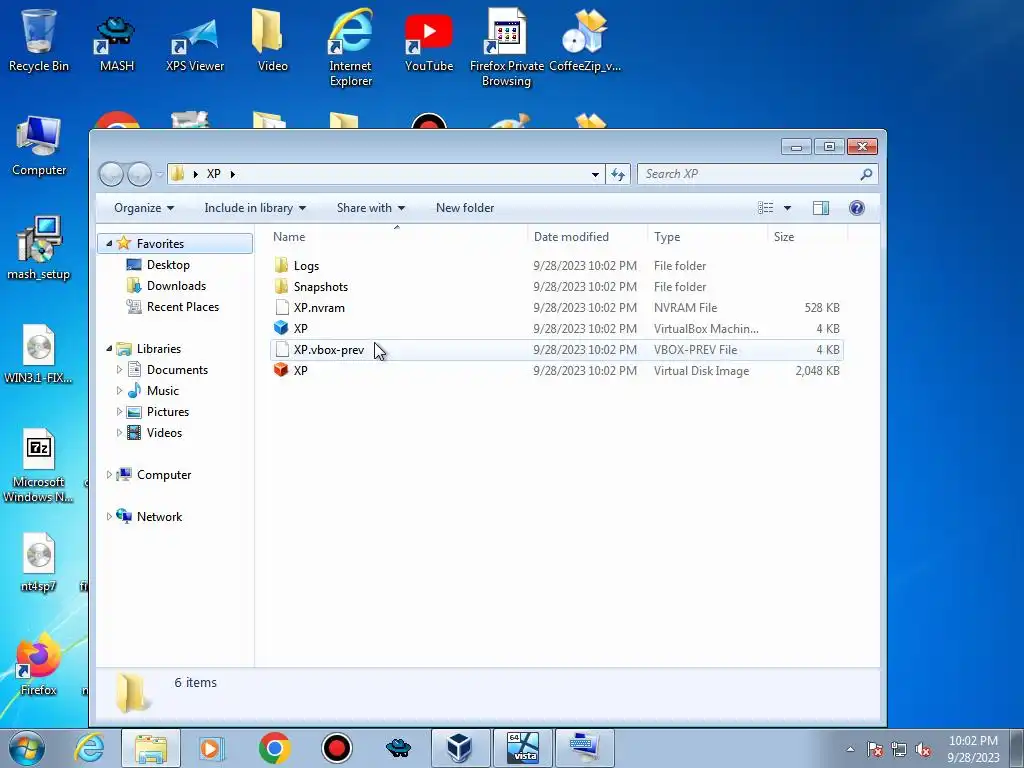1024x768 pixels.
Task: Open the Share with menu
Action: click(x=370, y=208)
